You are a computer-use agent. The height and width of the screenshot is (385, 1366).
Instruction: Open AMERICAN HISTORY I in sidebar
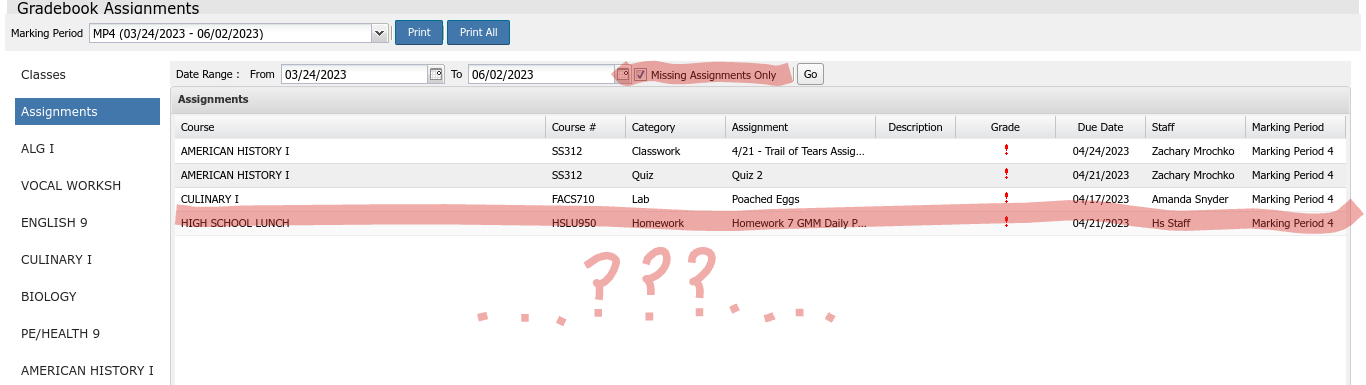(87, 370)
